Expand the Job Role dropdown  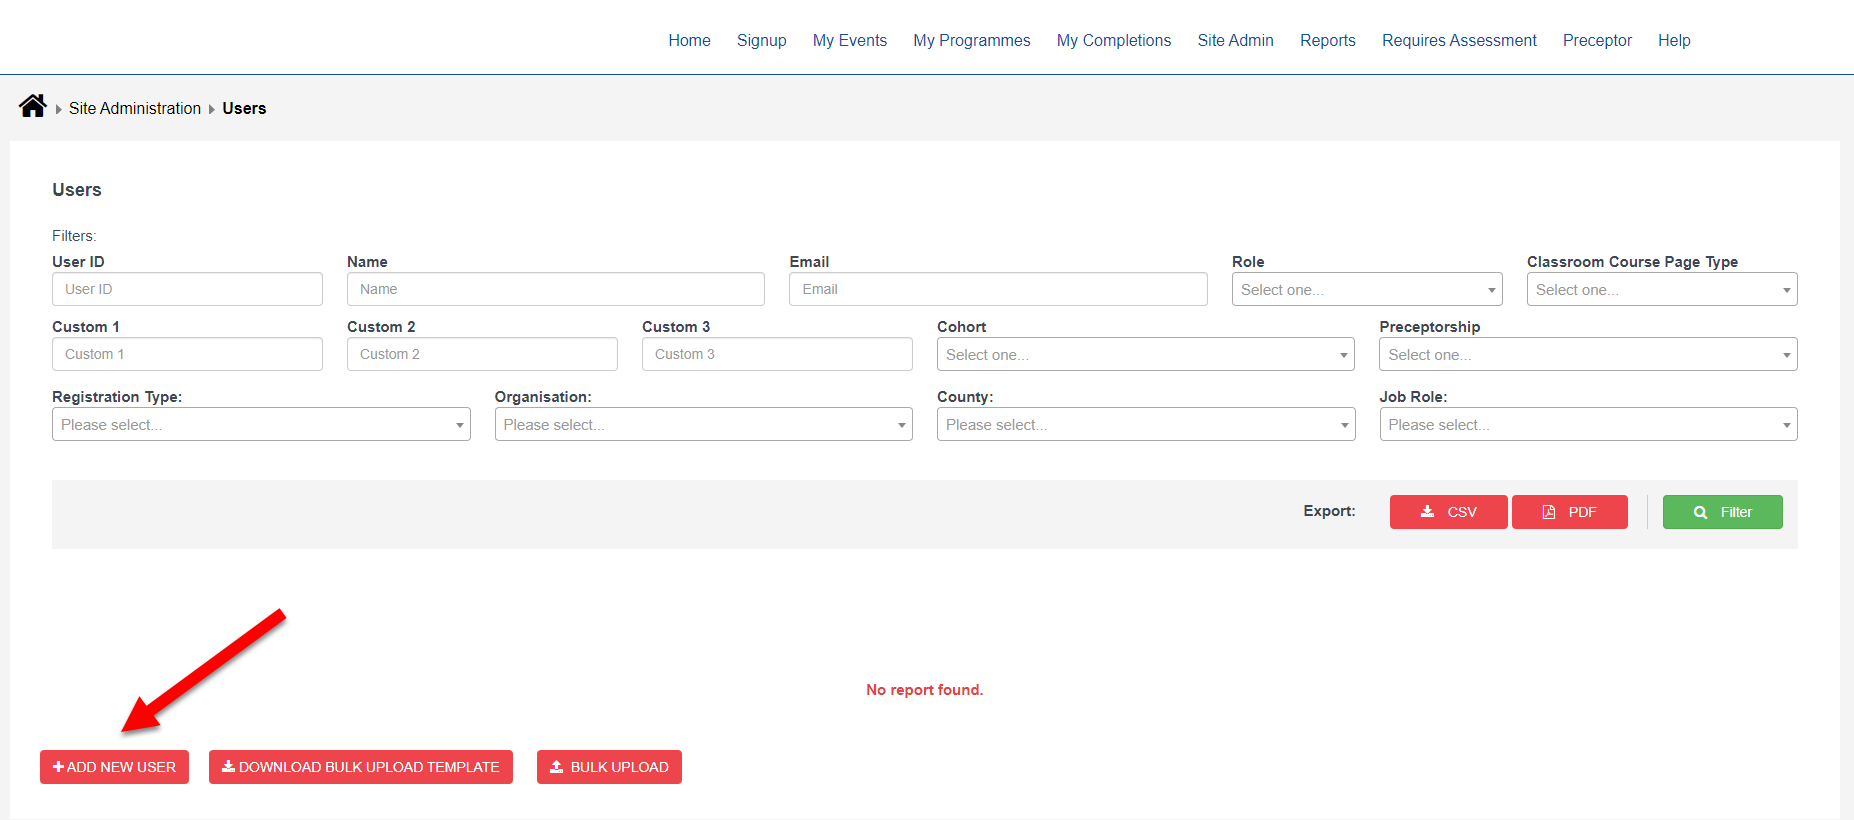(1588, 424)
